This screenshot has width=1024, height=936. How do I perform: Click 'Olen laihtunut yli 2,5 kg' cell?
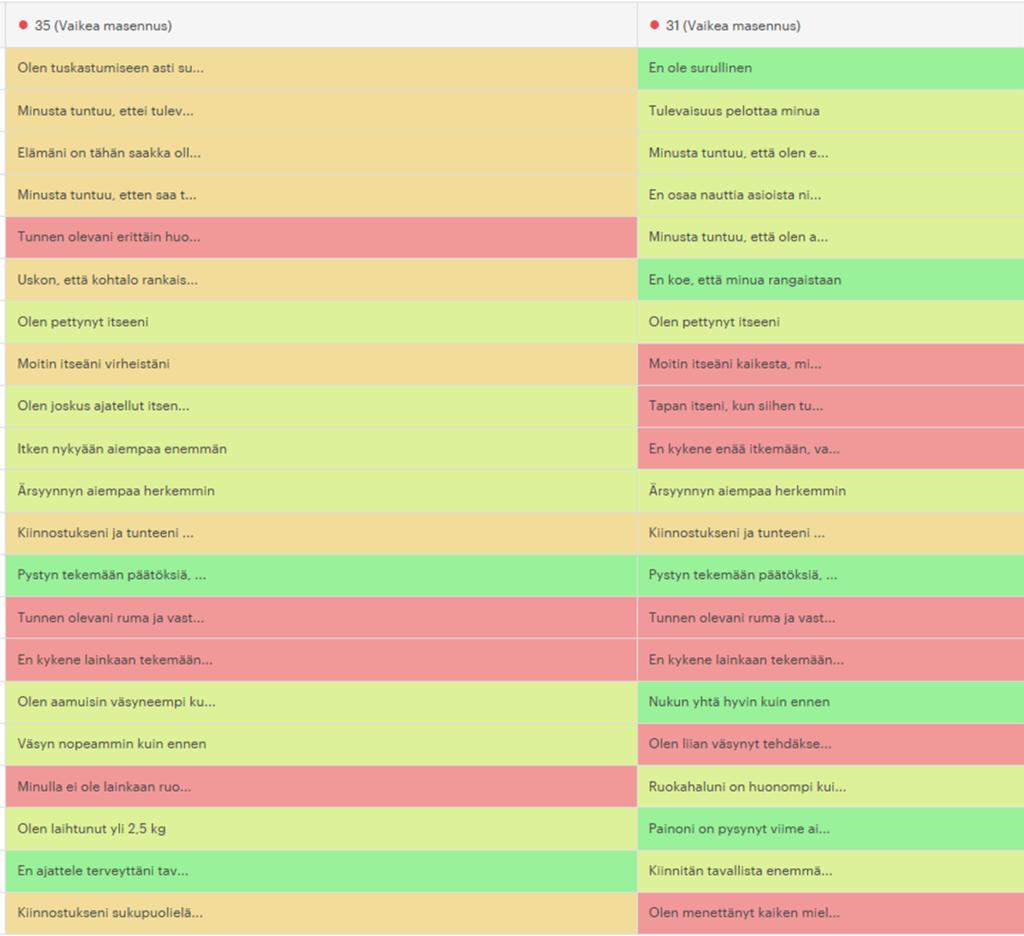coord(321,829)
